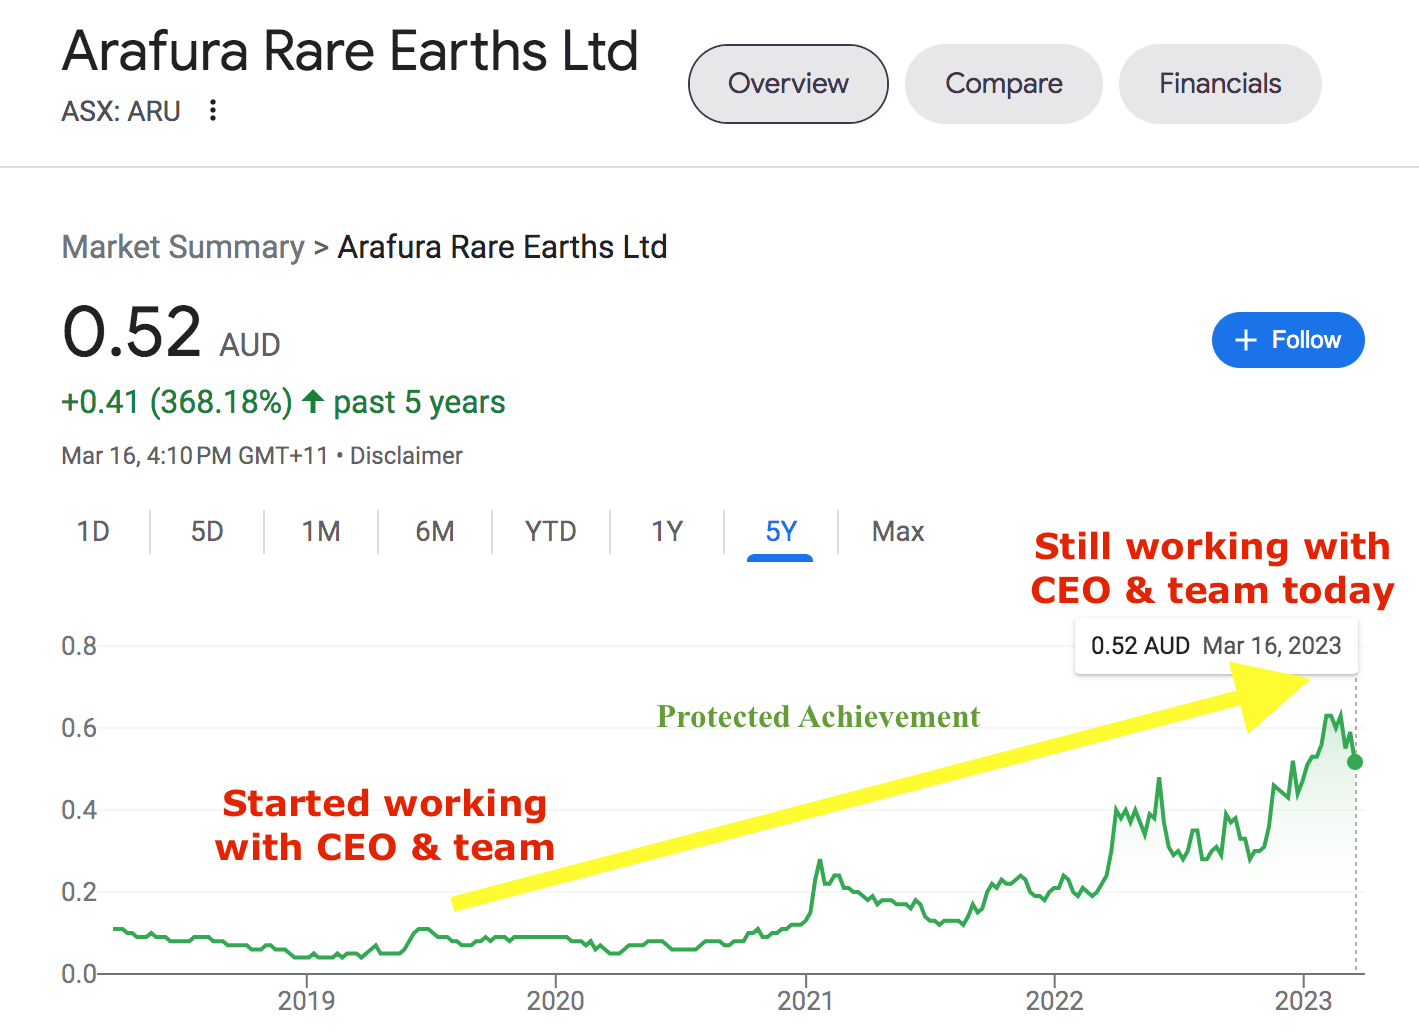Open the three-dot menu beside ASX: ARU
Viewport: 1419px width, 1030px height.
[x=212, y=110]
